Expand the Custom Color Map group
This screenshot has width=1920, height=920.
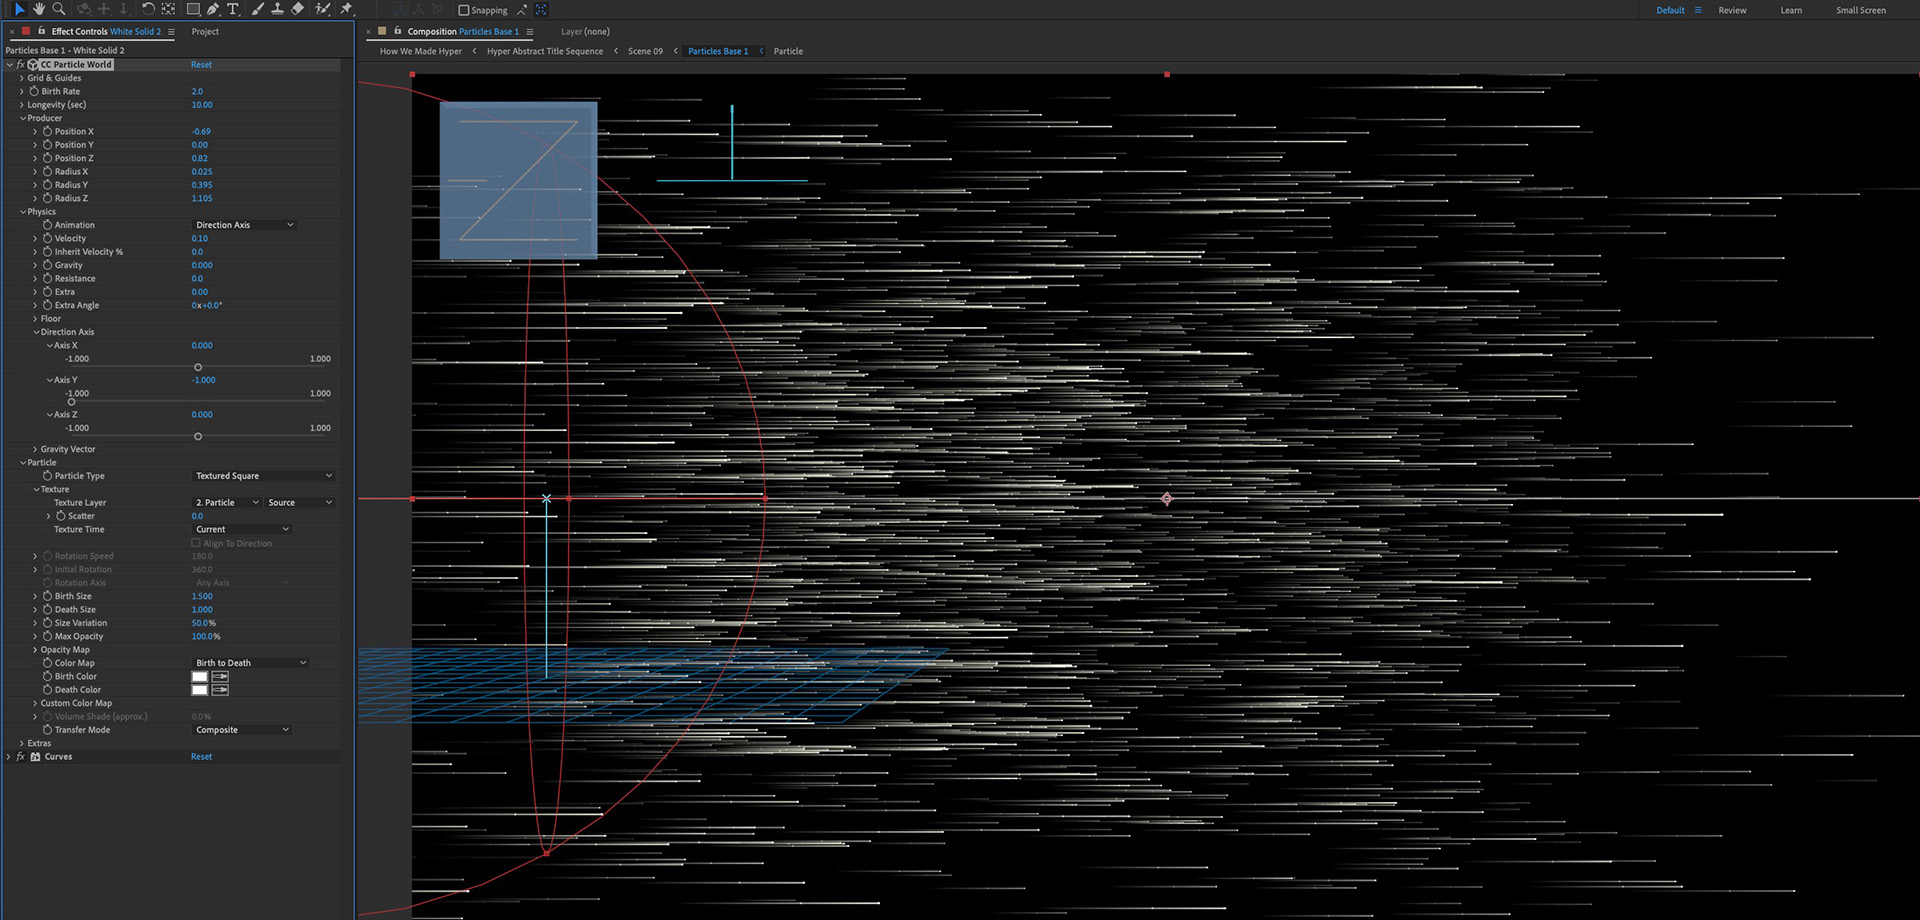(35, 703)
